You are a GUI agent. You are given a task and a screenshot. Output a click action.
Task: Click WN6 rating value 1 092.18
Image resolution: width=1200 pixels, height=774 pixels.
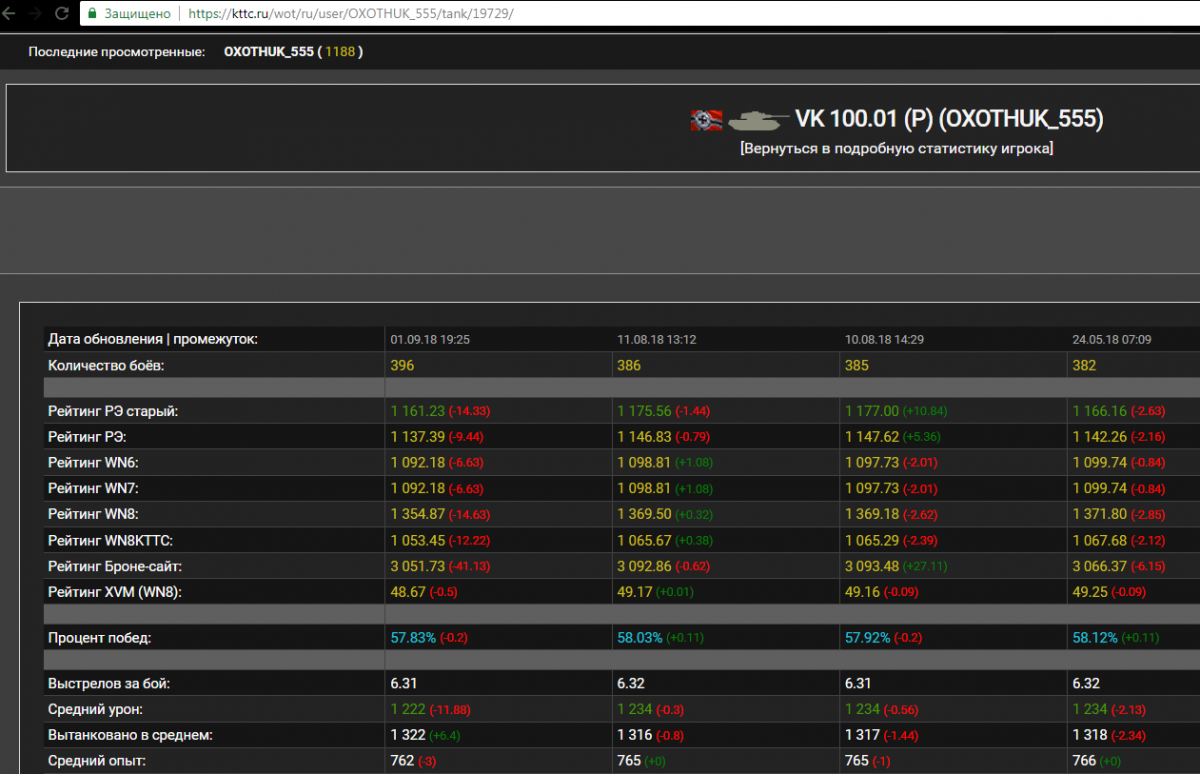417,463
